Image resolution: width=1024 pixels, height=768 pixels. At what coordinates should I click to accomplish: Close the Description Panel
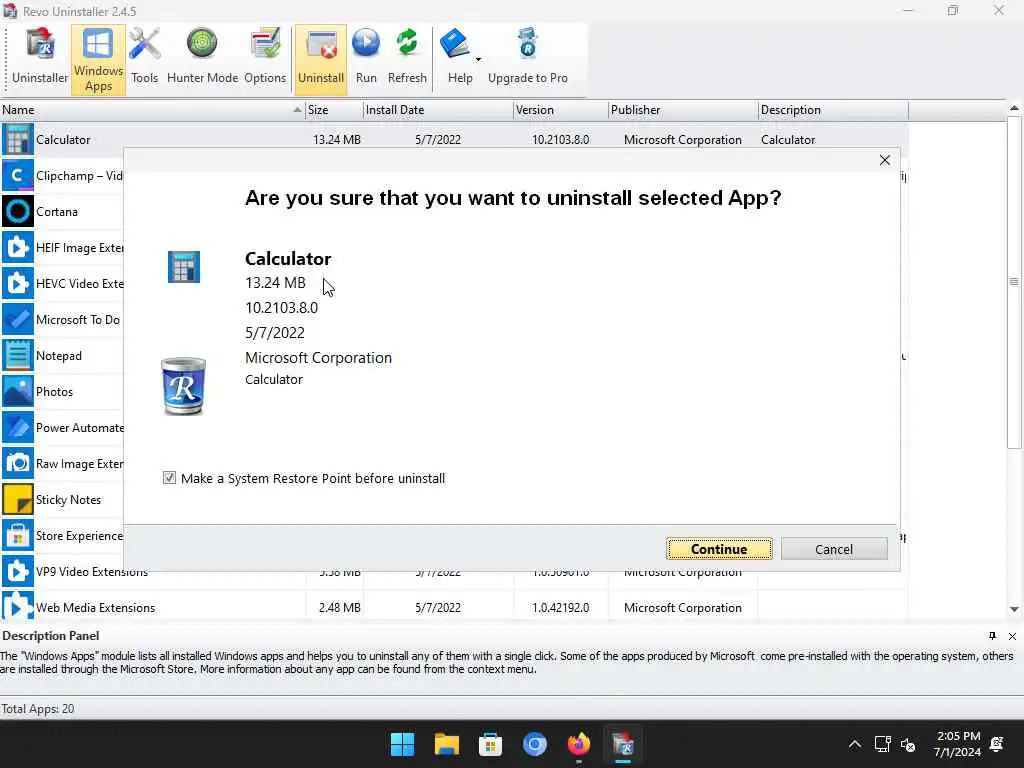click(1012, 636)
